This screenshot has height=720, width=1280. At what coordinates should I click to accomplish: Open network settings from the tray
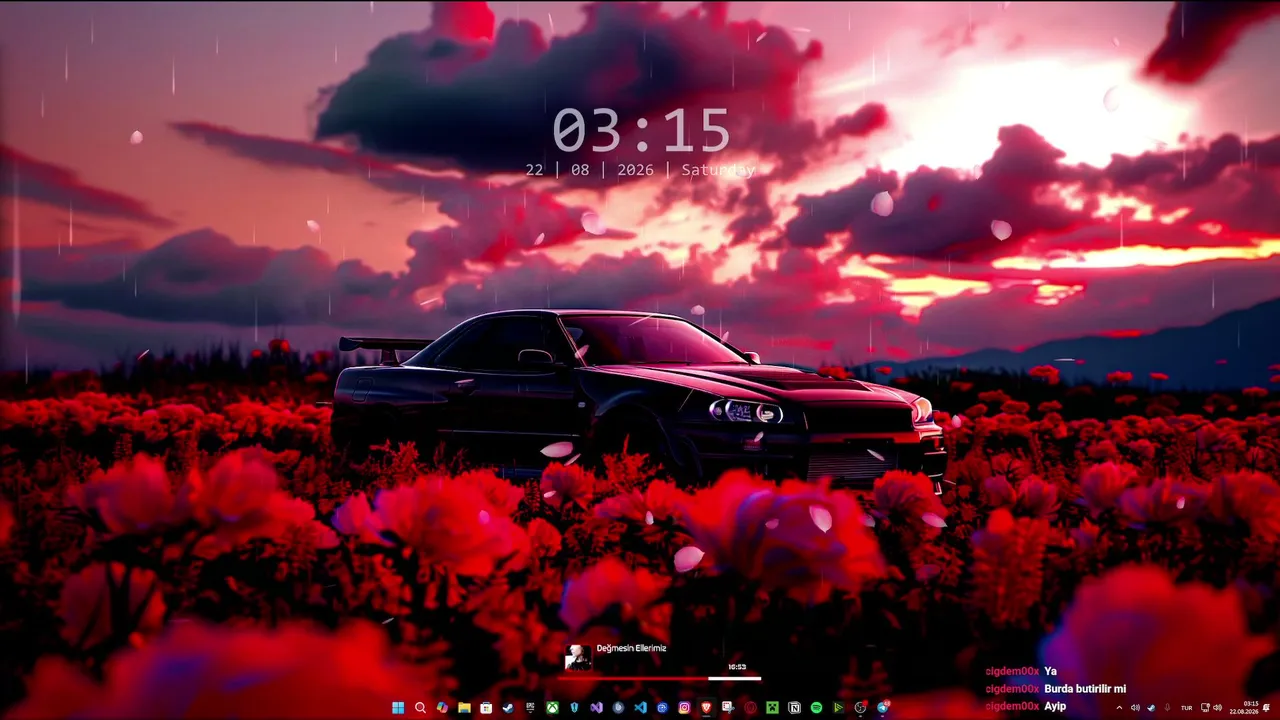(x=1205, y=708)
